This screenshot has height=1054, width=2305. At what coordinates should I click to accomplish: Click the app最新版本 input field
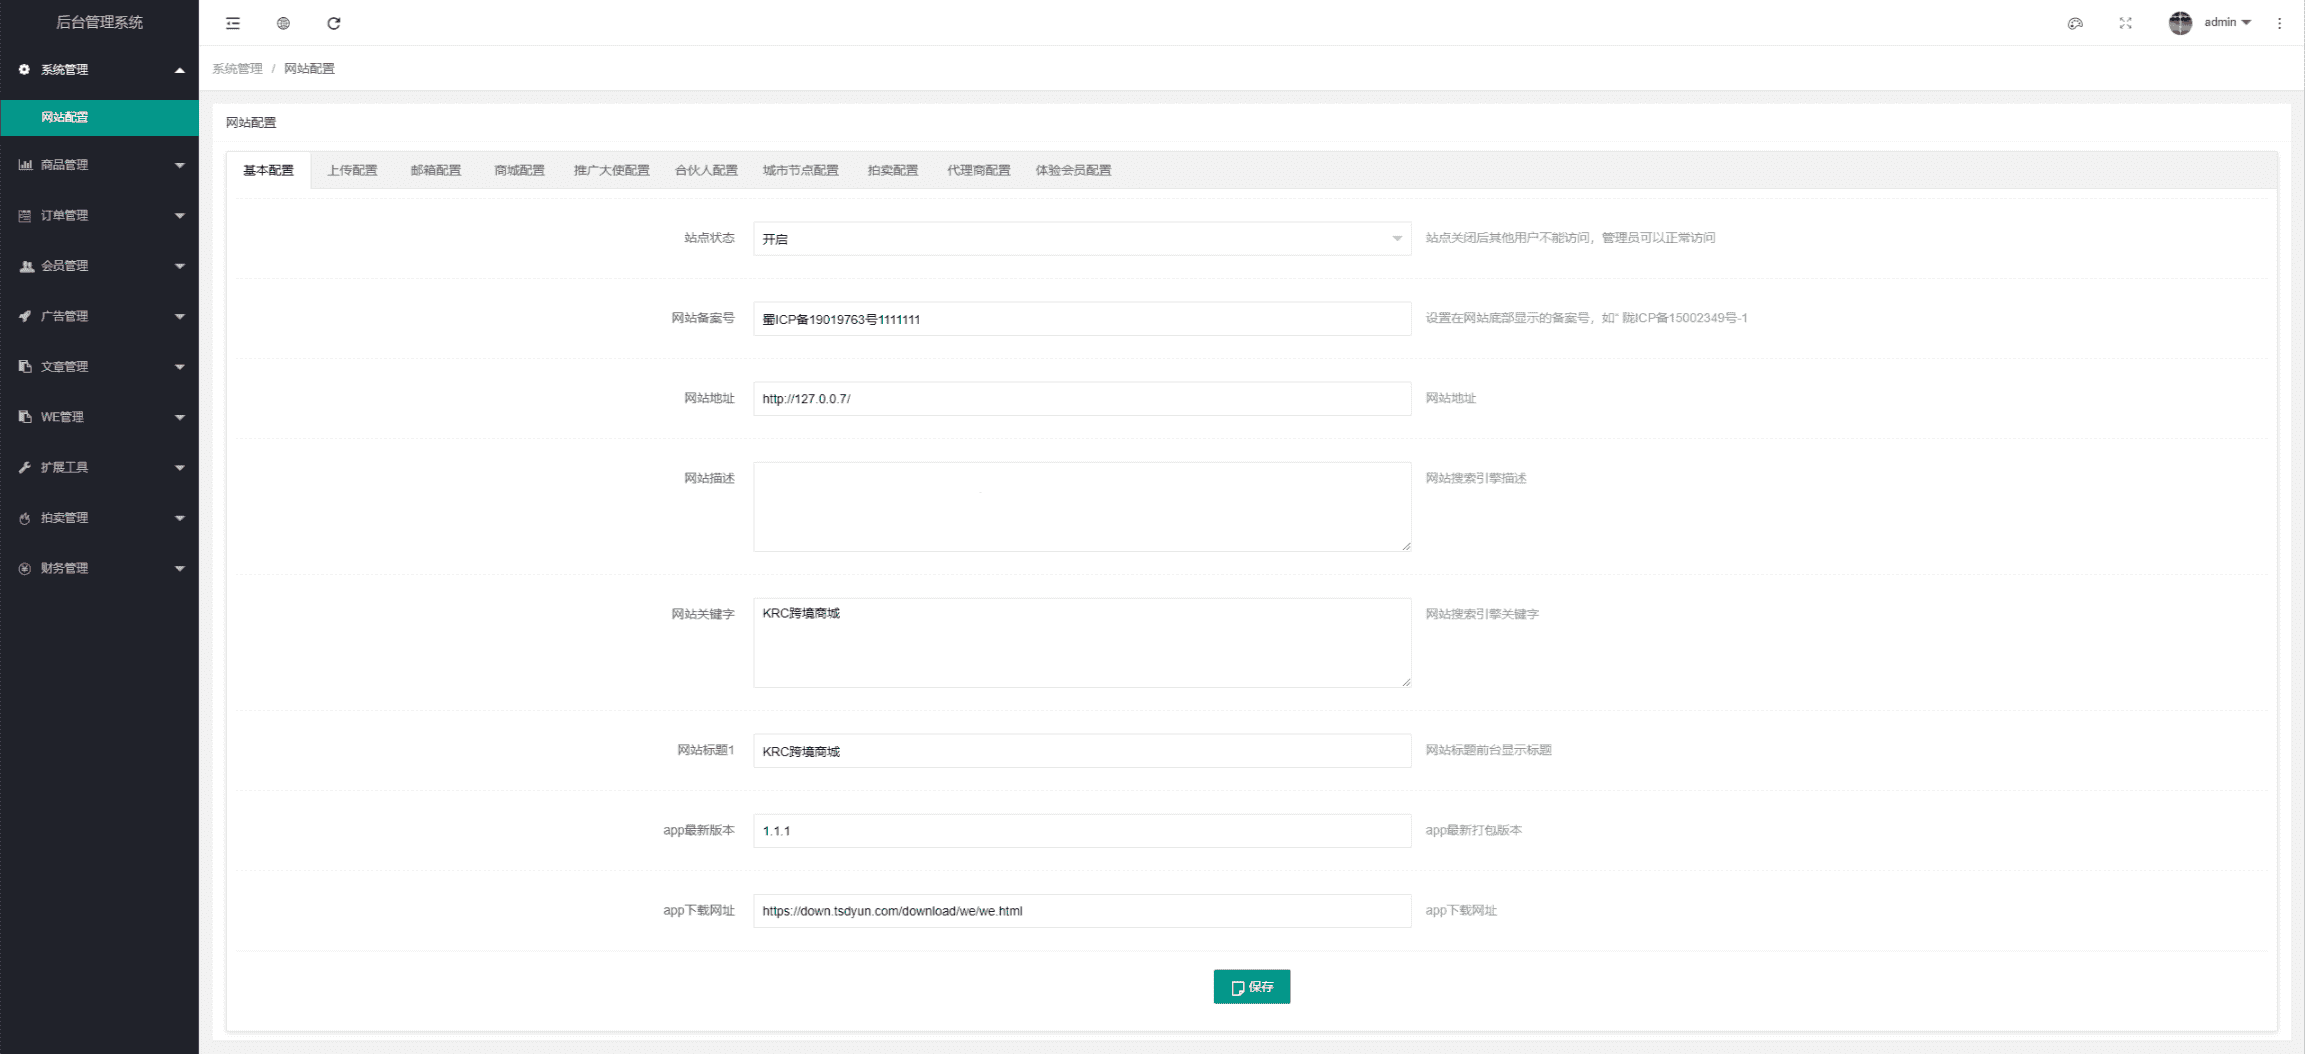click(x=1081, y=831)
